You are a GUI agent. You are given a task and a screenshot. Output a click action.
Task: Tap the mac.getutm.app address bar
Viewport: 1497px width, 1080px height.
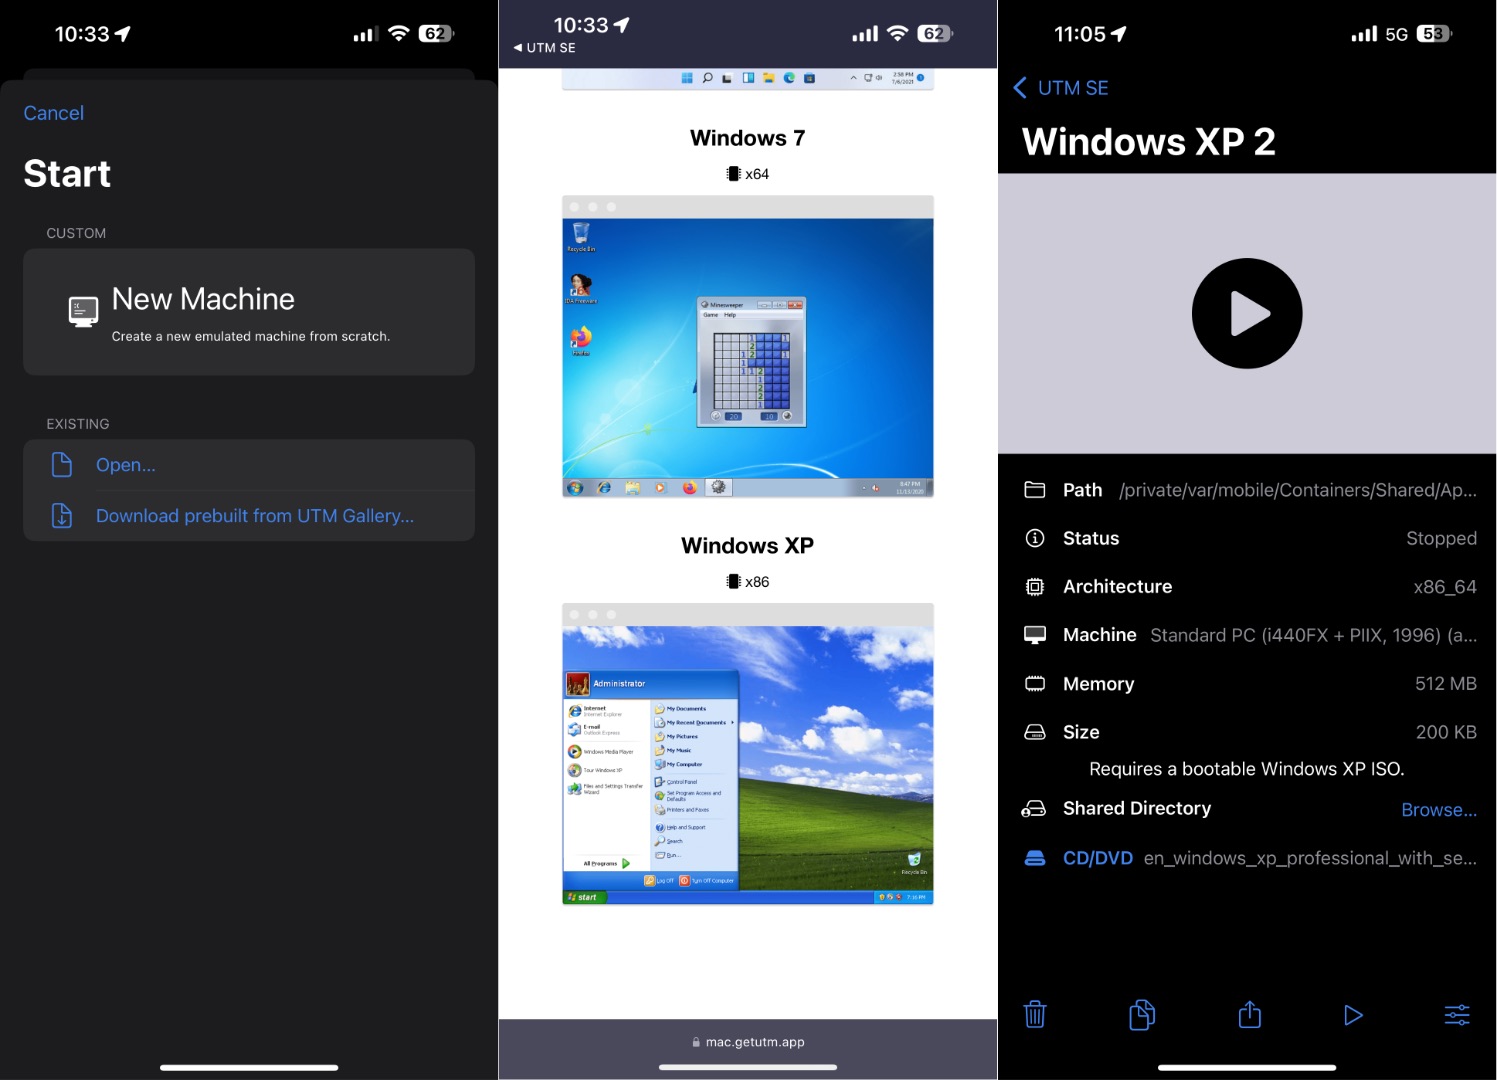(748, 1042)
